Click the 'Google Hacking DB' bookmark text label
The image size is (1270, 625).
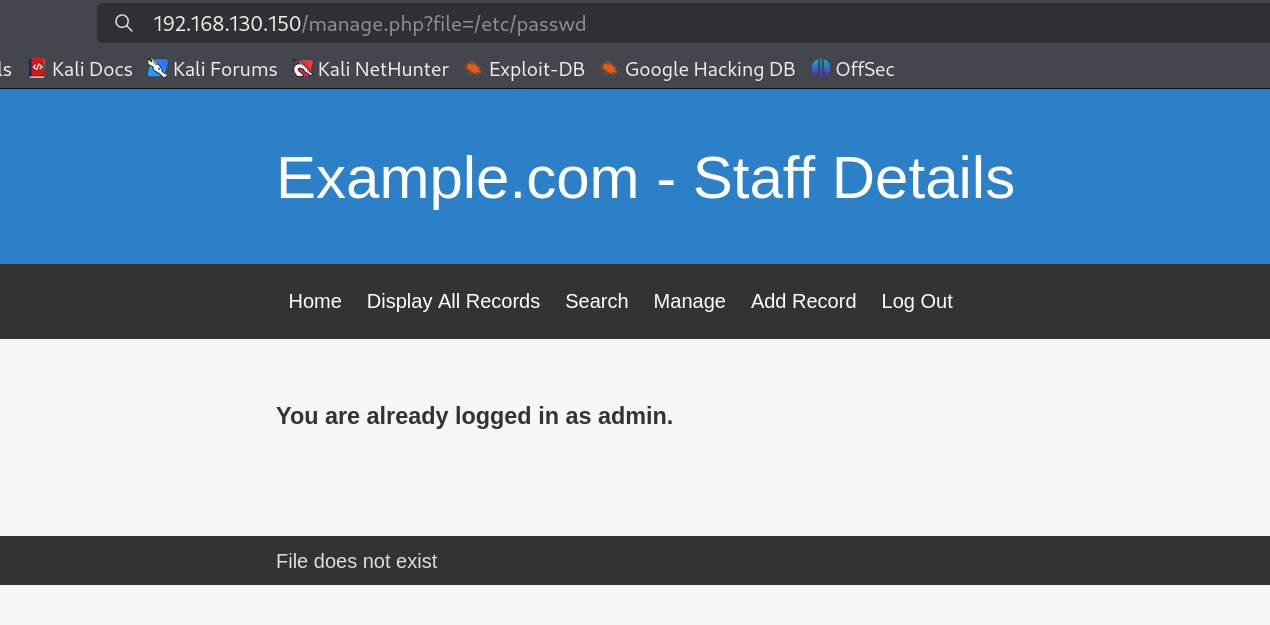click(709, 69)
